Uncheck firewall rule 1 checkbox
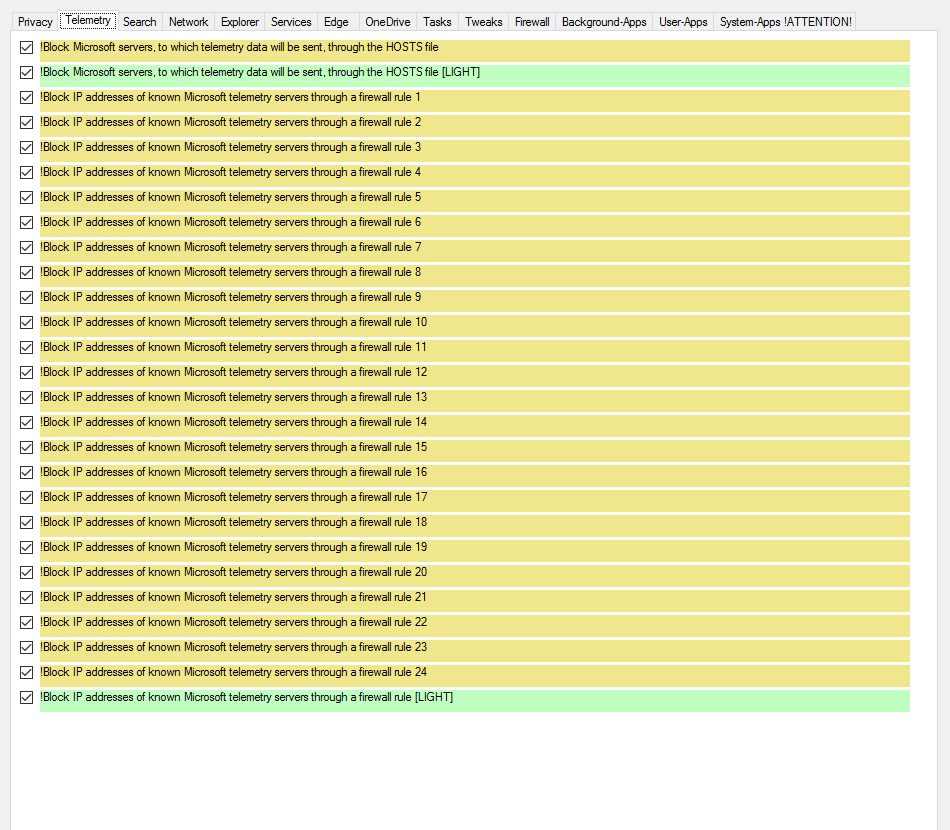 coord(26,98)
